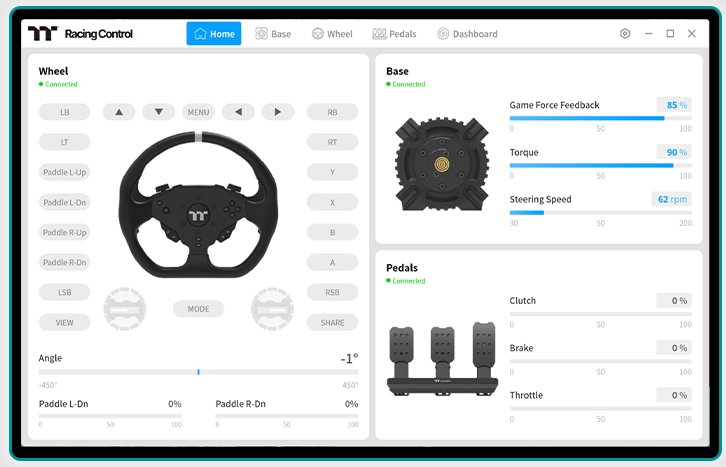The width and height of the screenshot is (726, 467).
Task: Click the A button indicator
Action: (x=332, y=262)
